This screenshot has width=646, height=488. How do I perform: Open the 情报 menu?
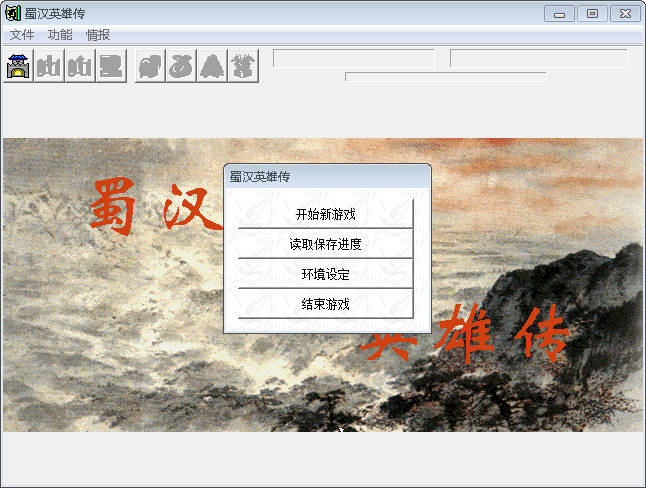click(98, 35)
